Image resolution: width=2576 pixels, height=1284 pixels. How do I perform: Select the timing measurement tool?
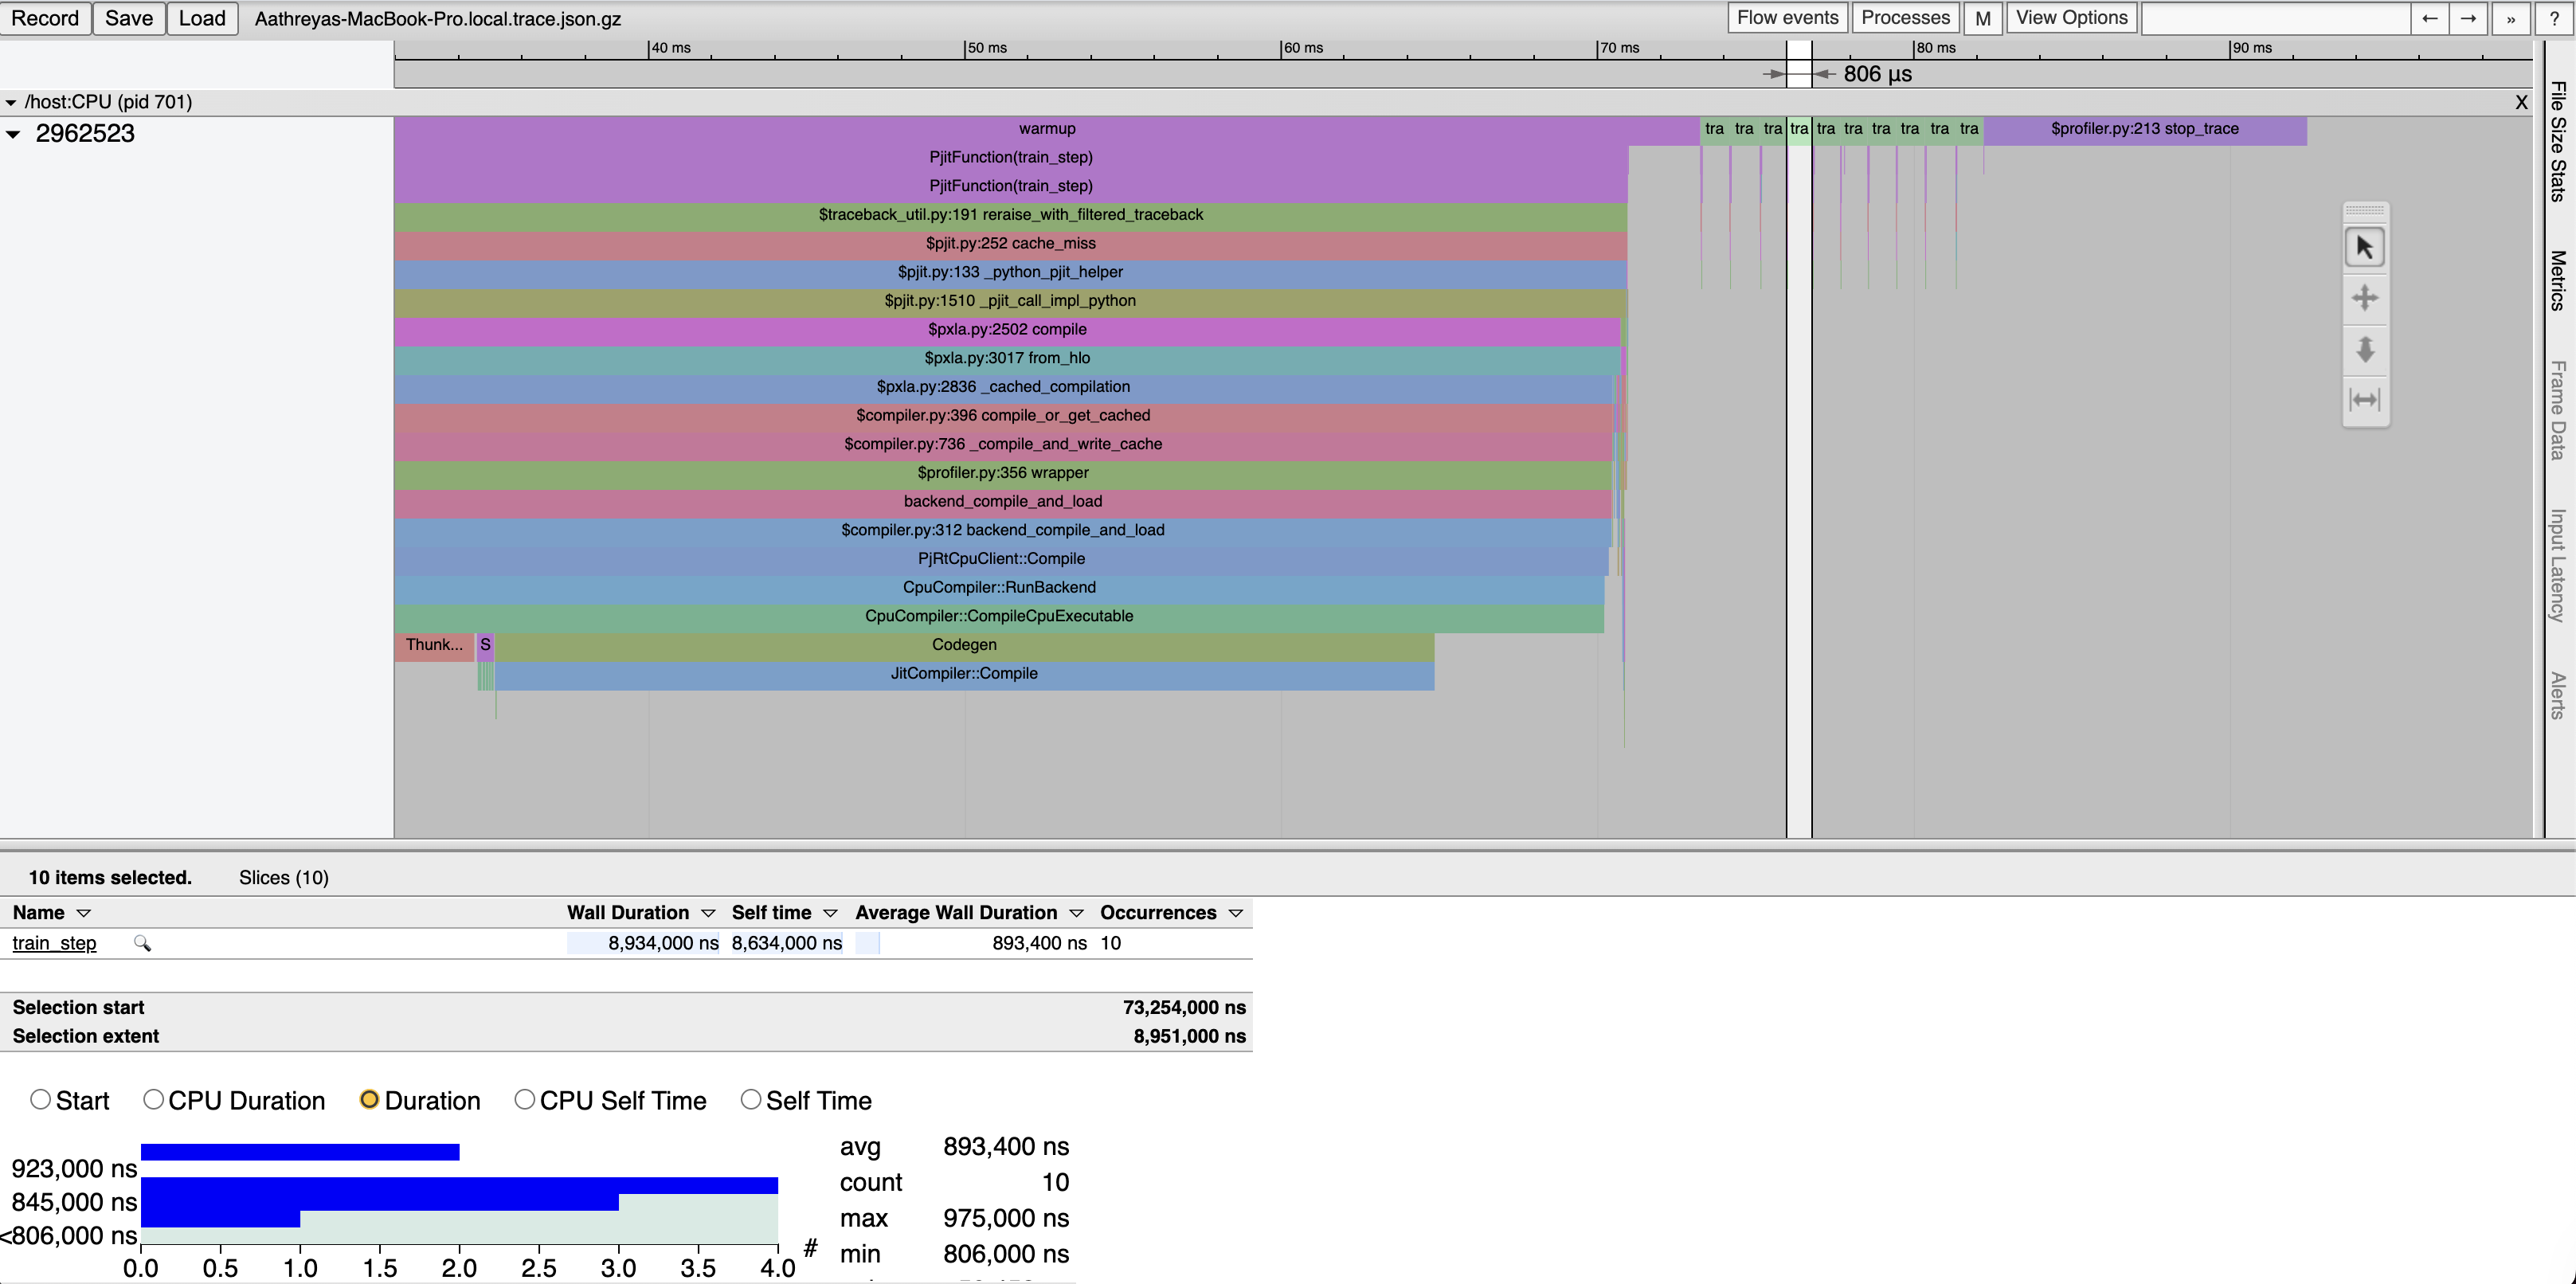tap(2364, 400)
